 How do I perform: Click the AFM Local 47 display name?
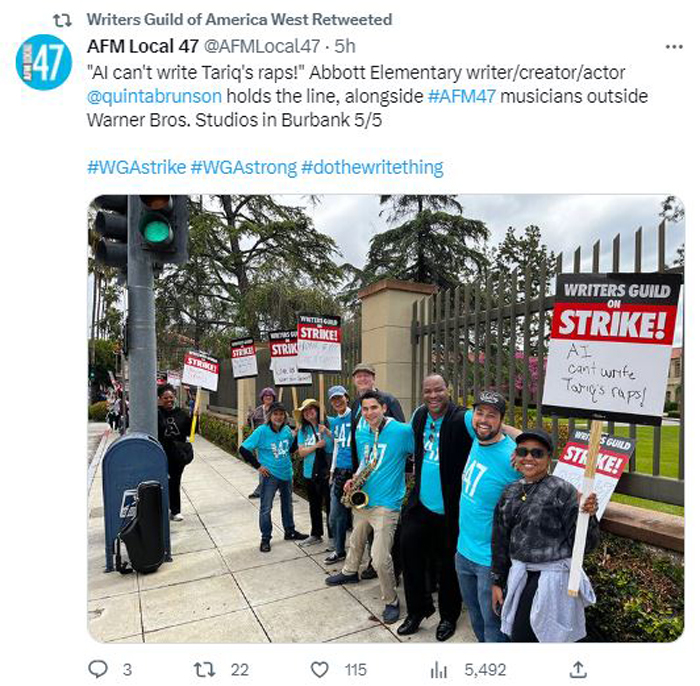142,46
